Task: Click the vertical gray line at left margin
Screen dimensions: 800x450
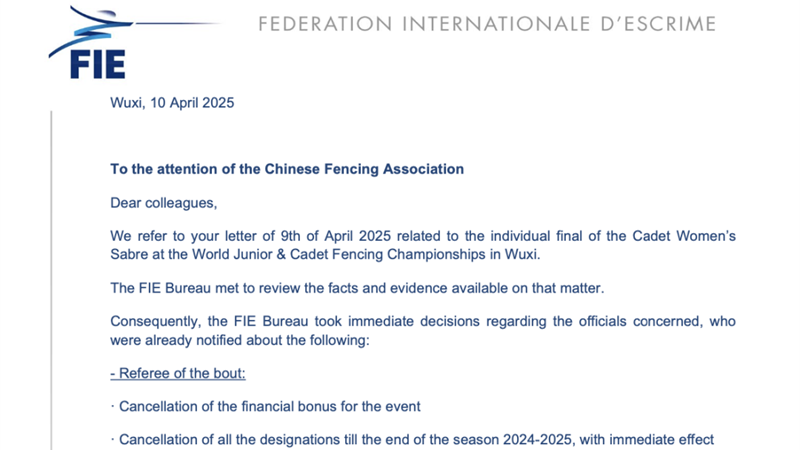Action: coord(52,280)
